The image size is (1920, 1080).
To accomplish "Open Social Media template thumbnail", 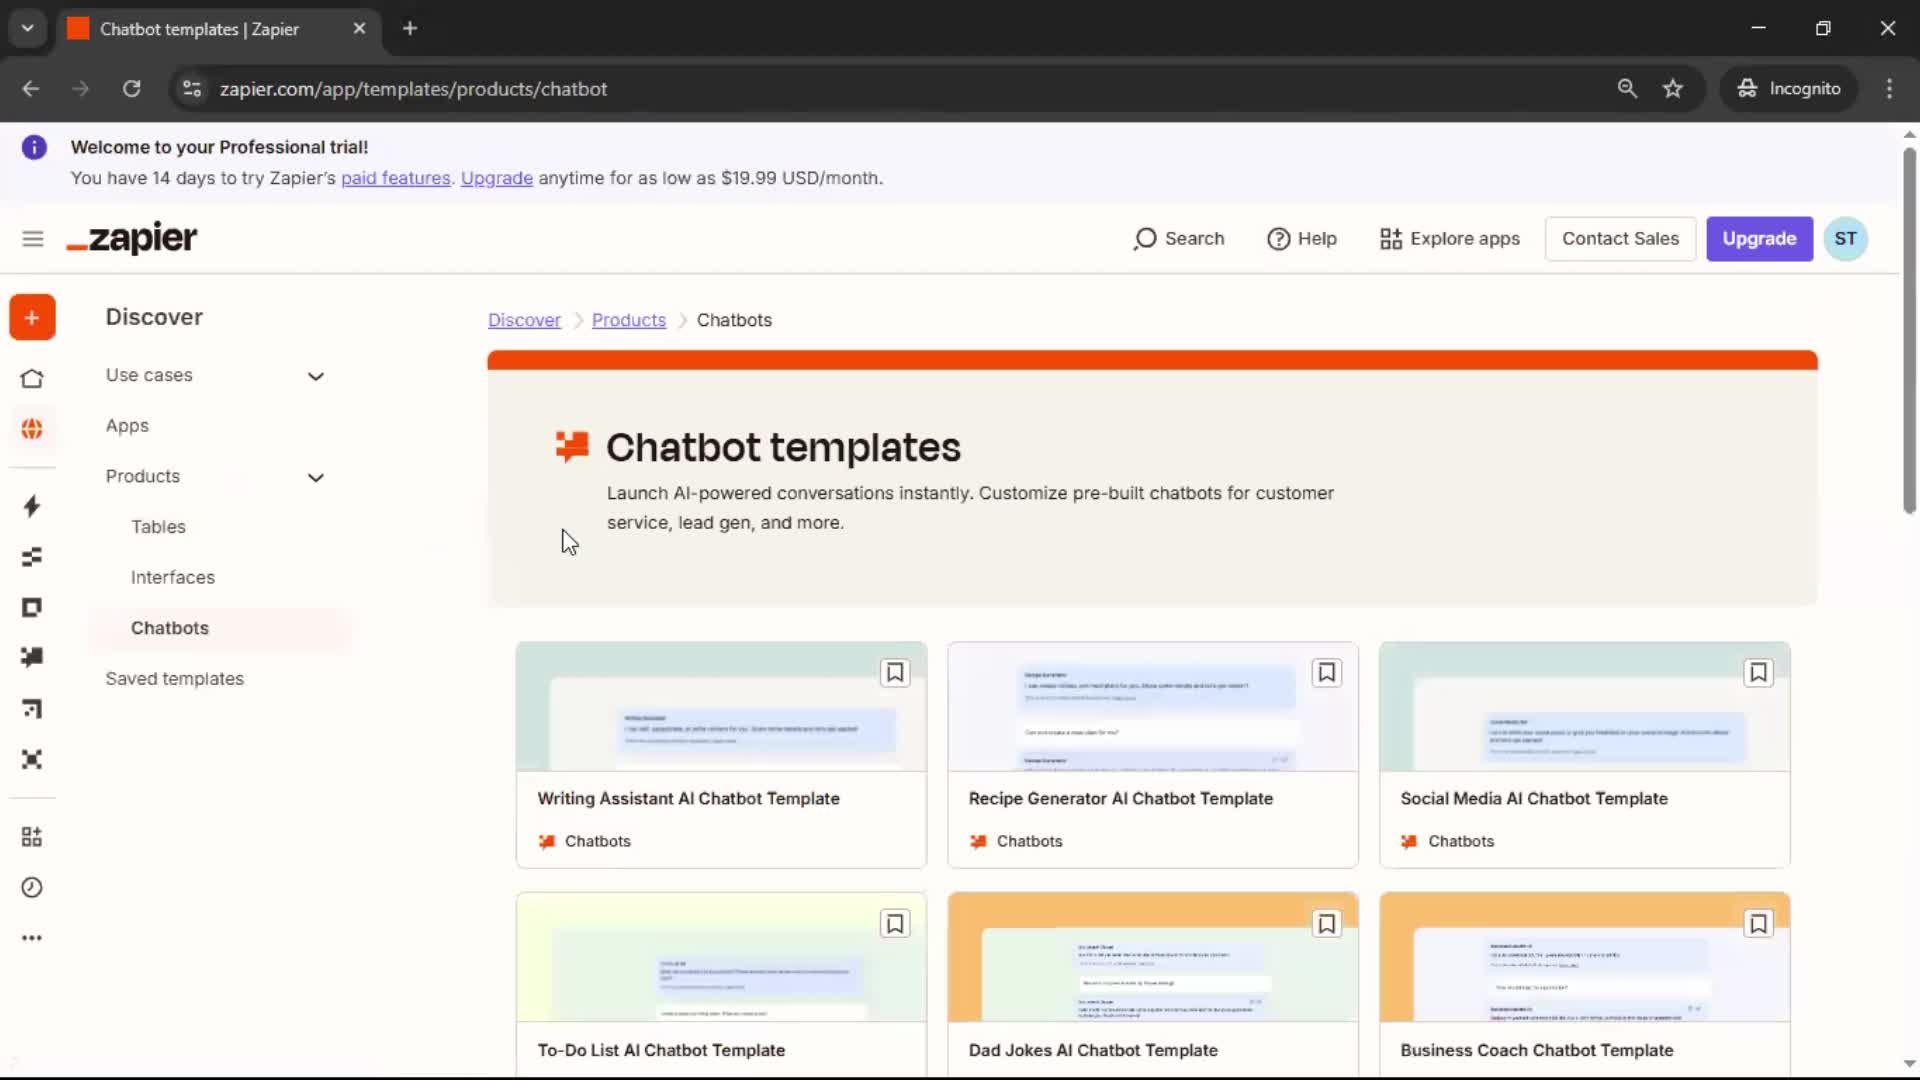I will point(1584,707).
